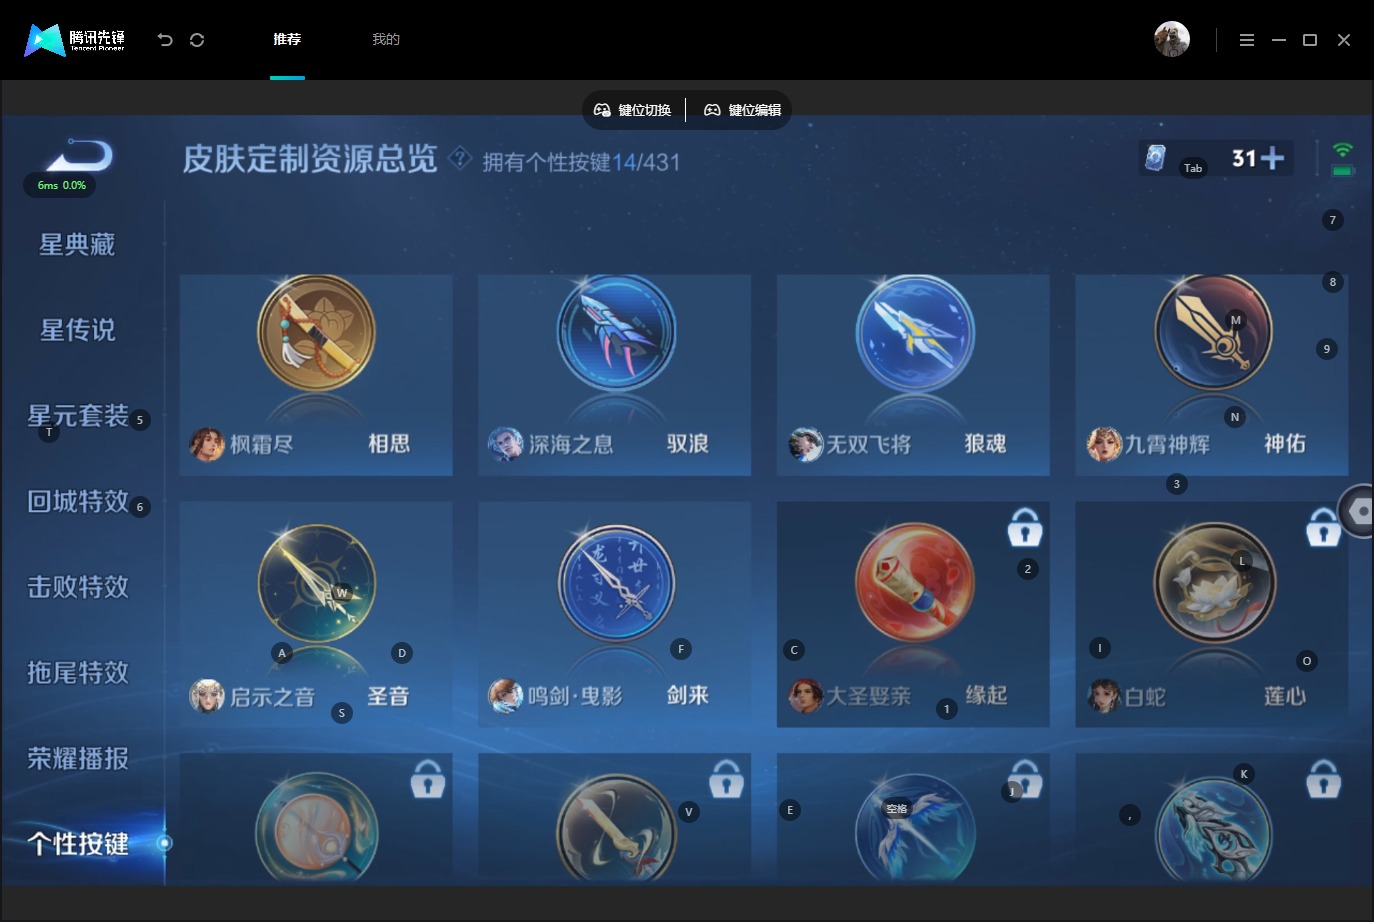This screenshot has width=1374, height=922.
Task: Click the Tencent Pioneer logo
Action: pos(75,40)
